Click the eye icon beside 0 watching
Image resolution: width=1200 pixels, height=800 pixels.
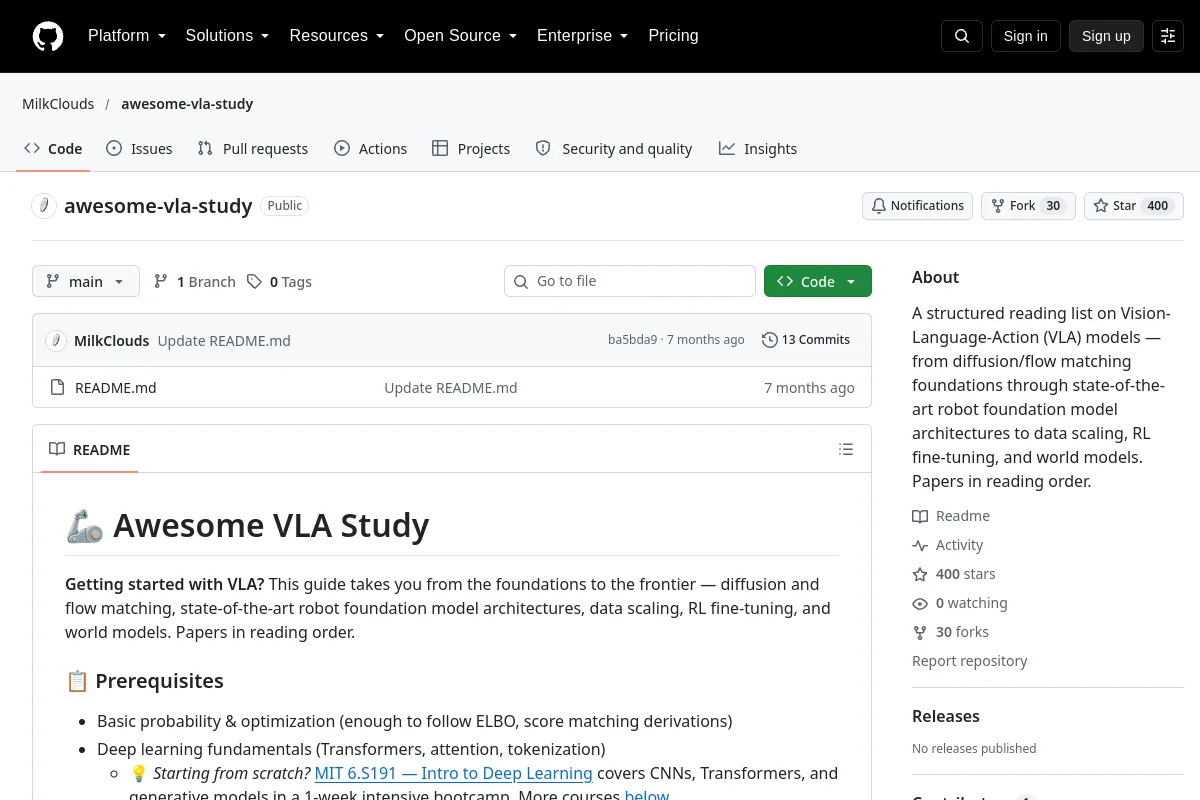point(920,603)
